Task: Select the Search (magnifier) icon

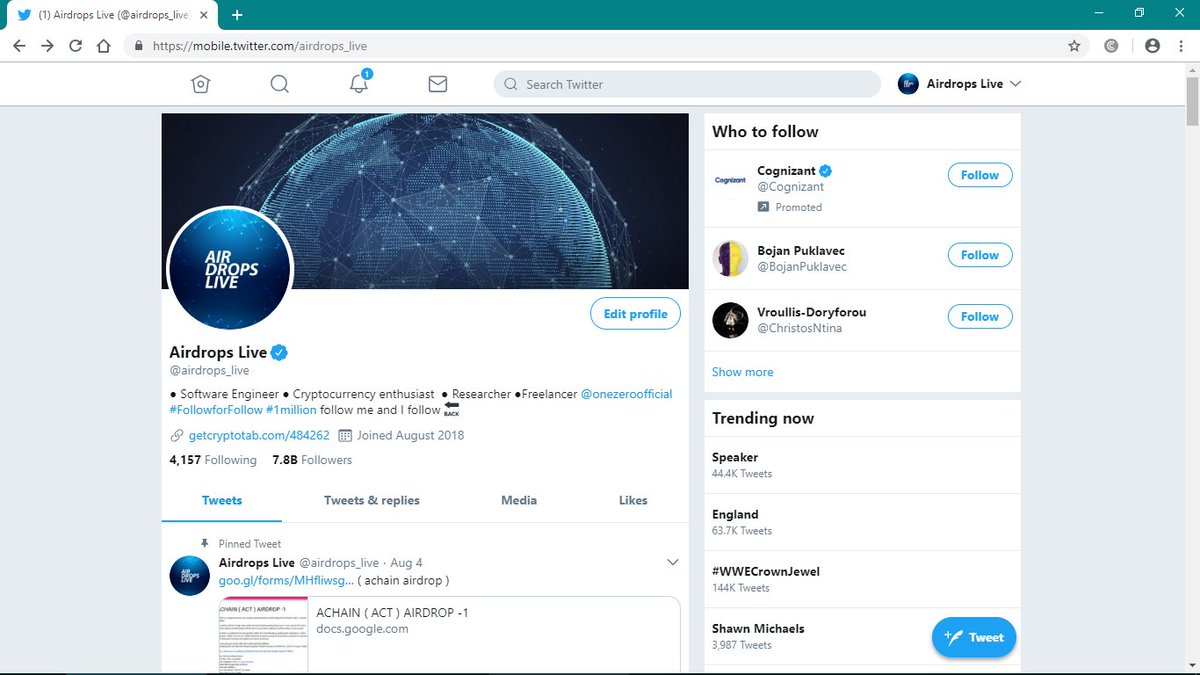Action: tap(279, 84)
